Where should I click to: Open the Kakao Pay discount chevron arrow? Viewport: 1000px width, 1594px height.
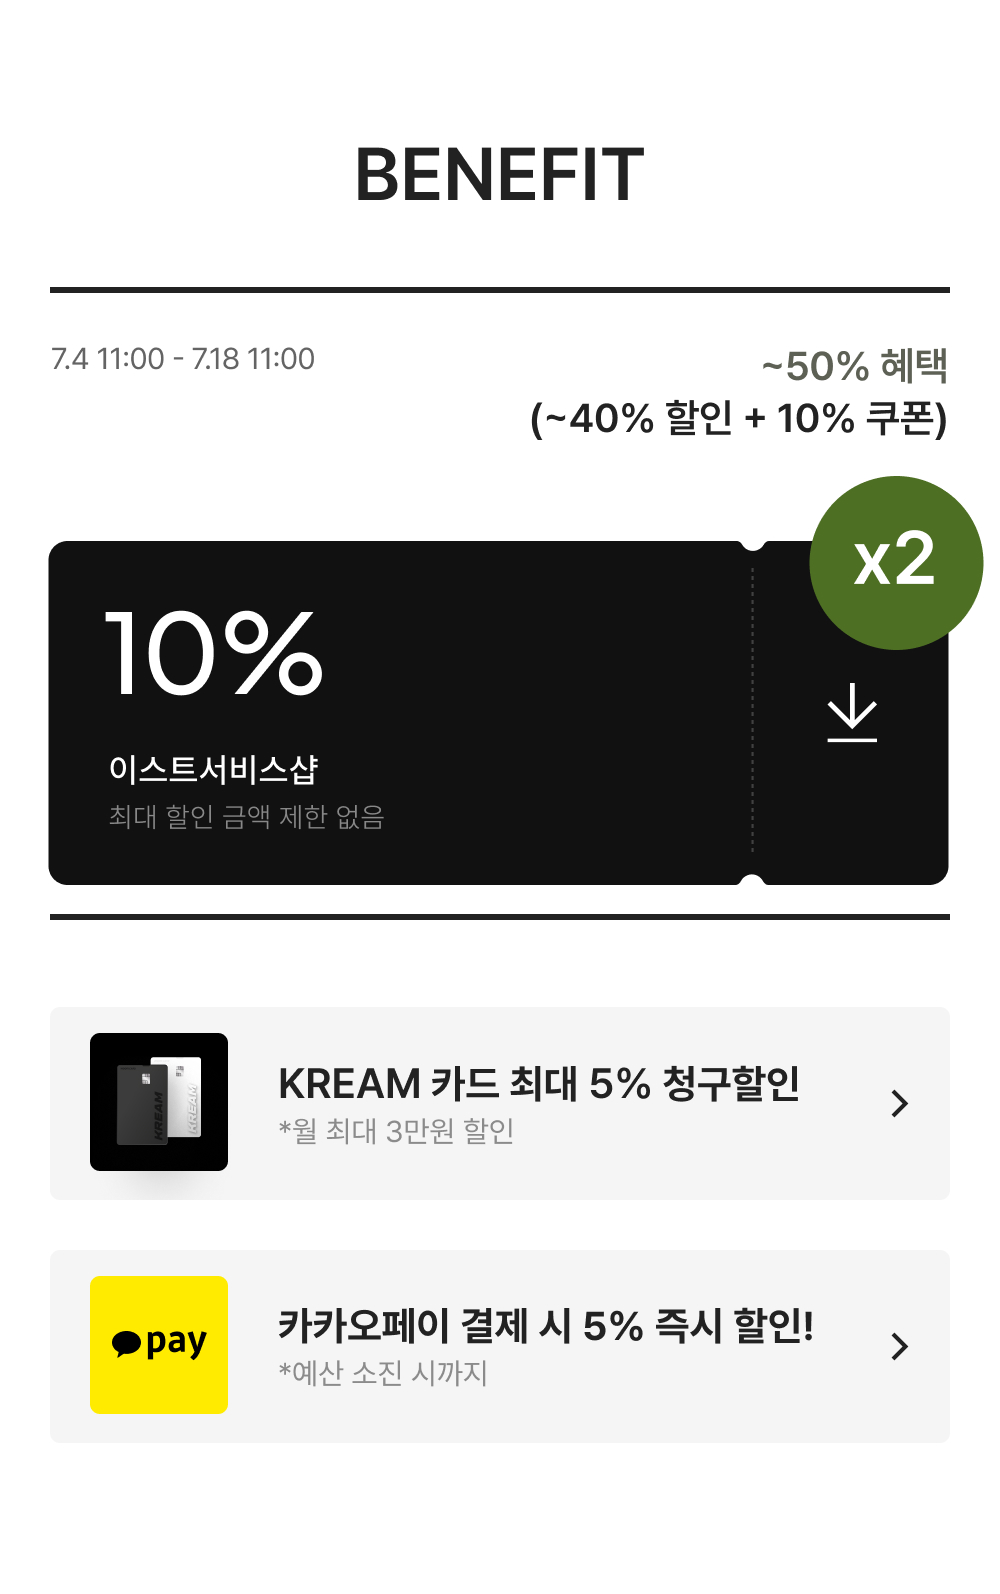coord(900,1346)
